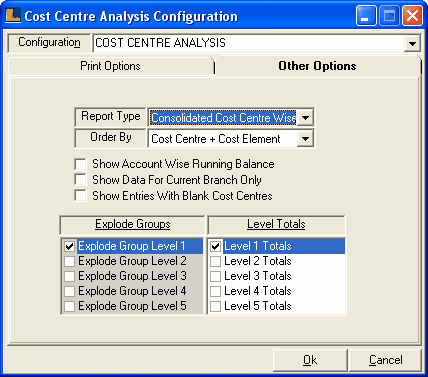This screenshot has width=428, height=377.
Task: Click the Cost Centre + Cost Element field
Action: [x=223, y=139]
